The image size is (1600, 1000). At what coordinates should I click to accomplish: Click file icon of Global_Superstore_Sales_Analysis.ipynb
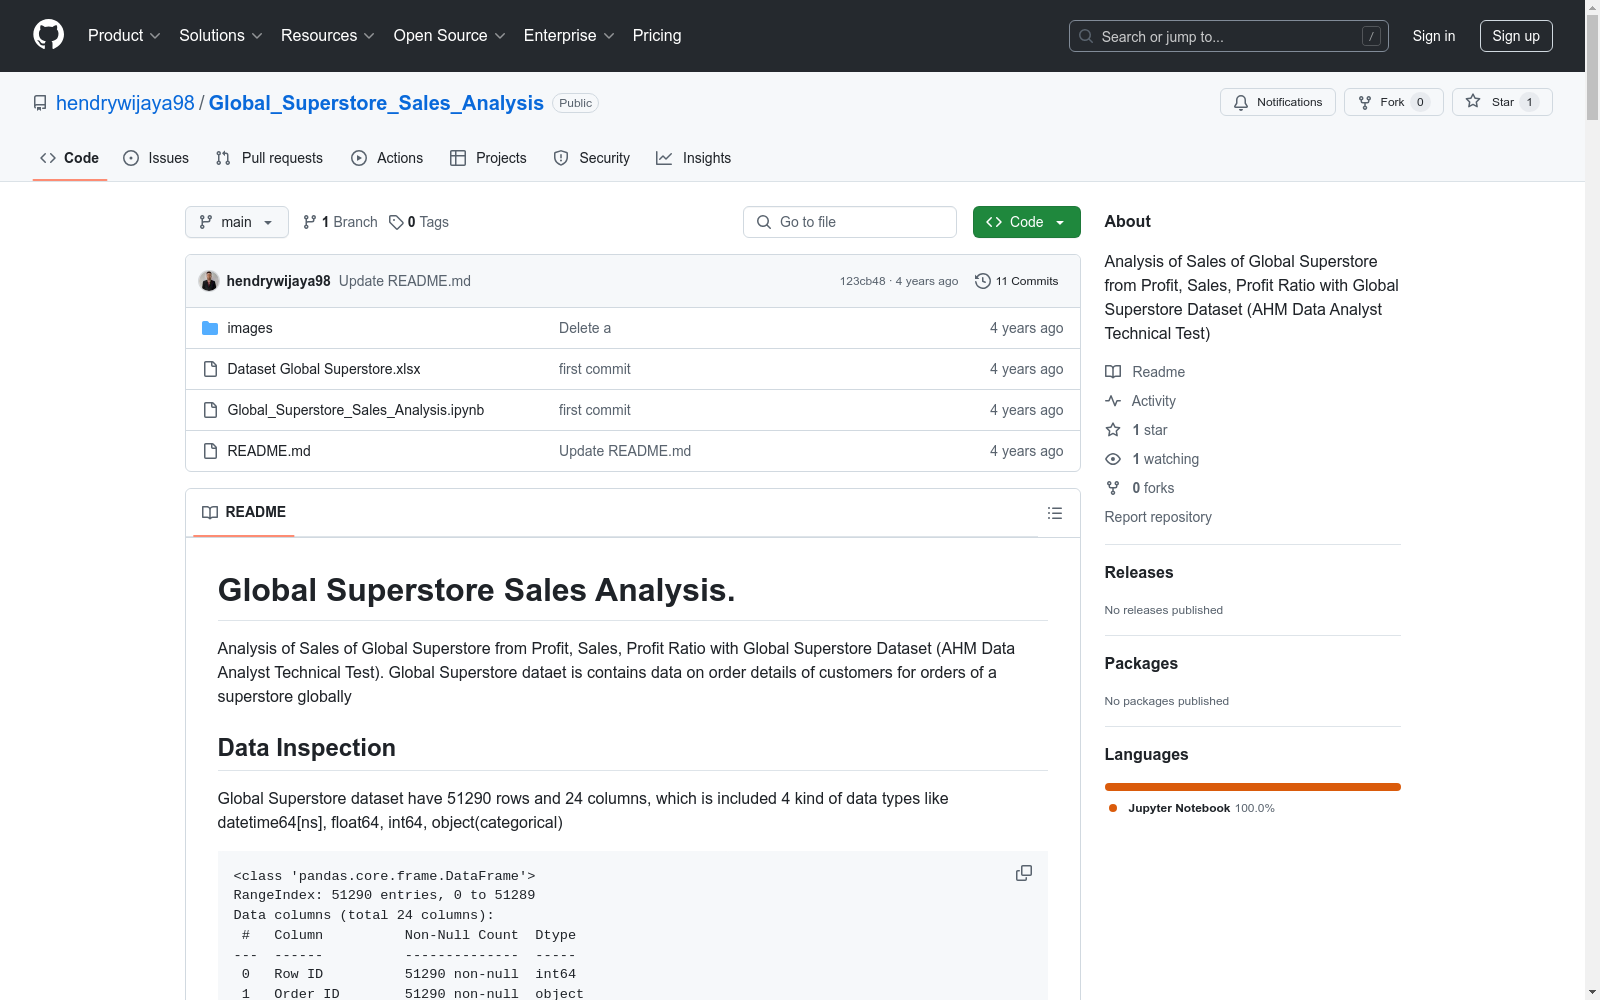tap(210, 410)
